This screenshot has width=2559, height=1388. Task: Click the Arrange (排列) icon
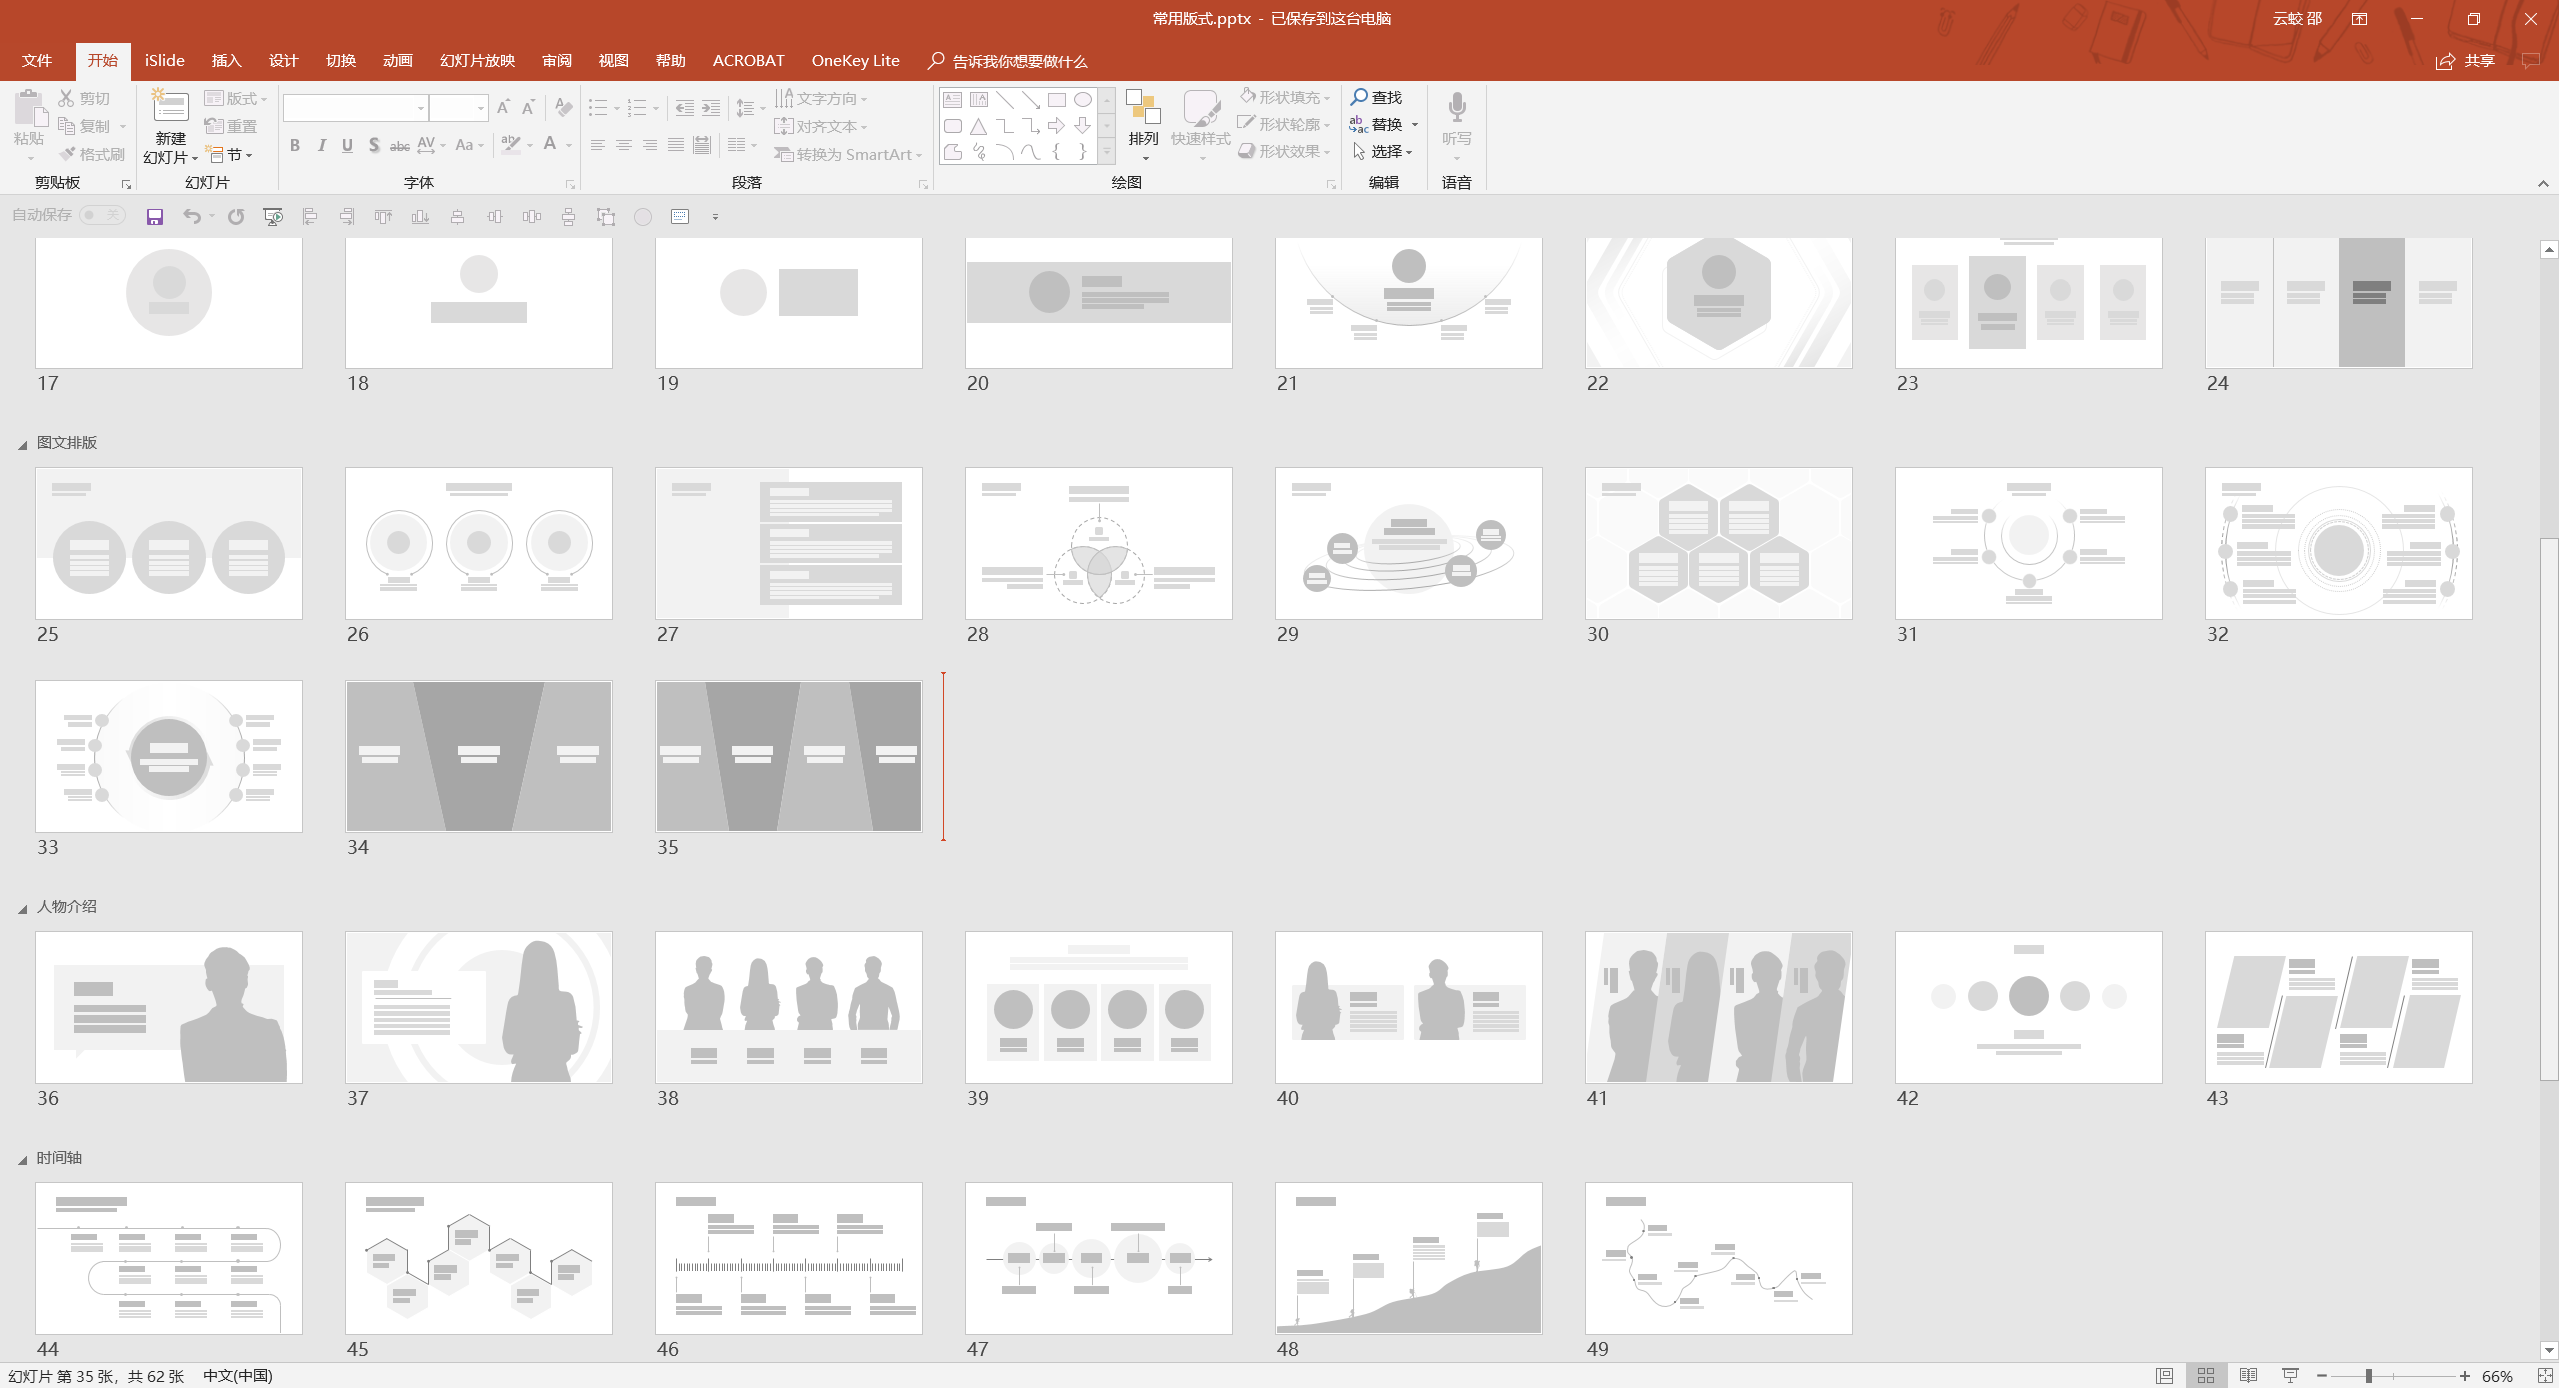point(1143,108)
